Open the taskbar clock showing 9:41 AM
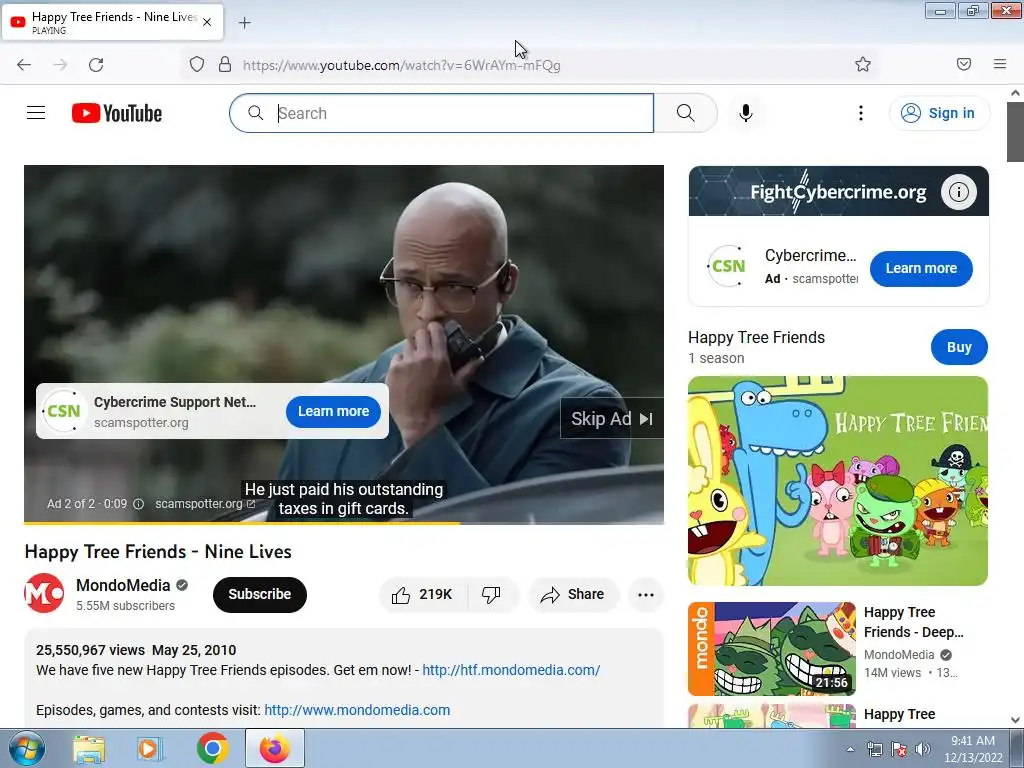Viewport: 1024px width, 768px height. 973,749
